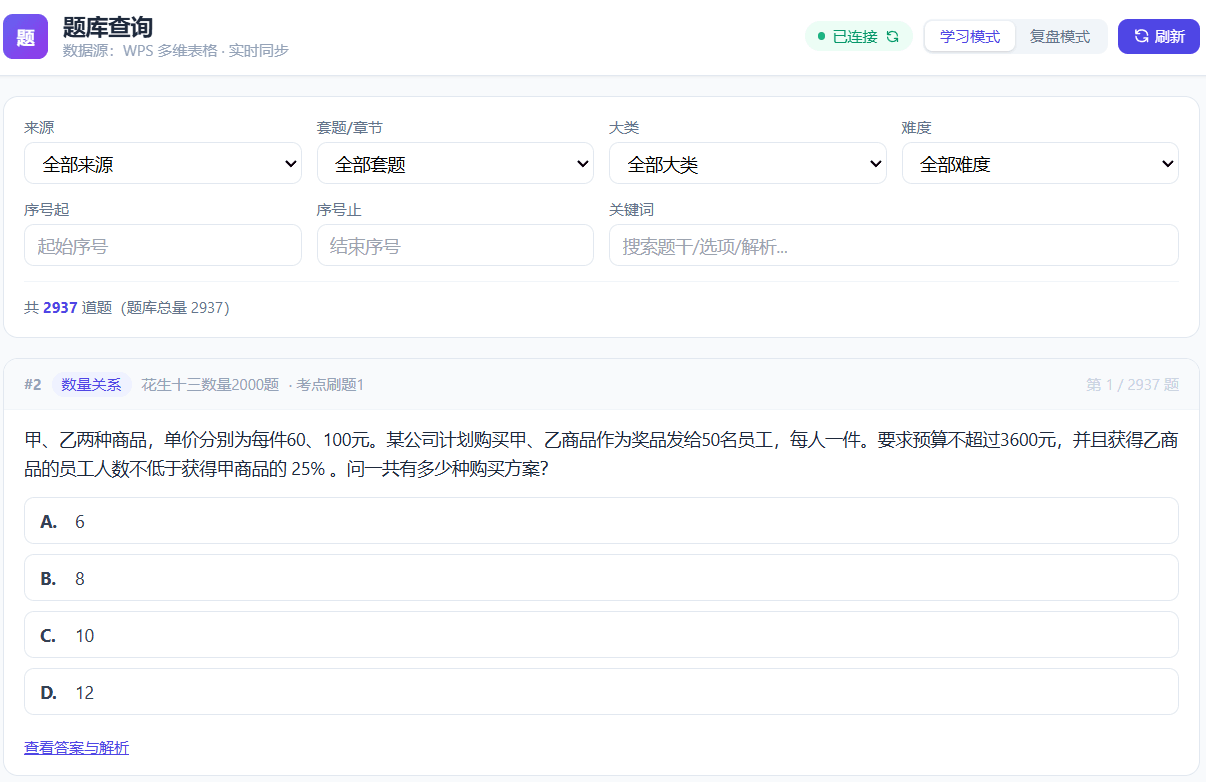Click the green connected status dot

point(822,37)
